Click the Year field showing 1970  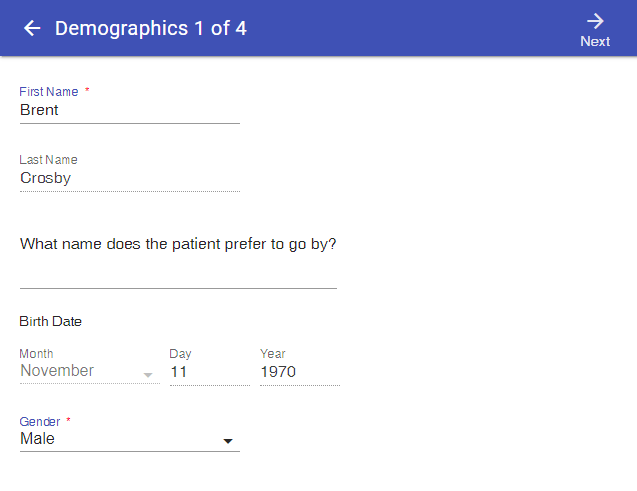(299, 372)
